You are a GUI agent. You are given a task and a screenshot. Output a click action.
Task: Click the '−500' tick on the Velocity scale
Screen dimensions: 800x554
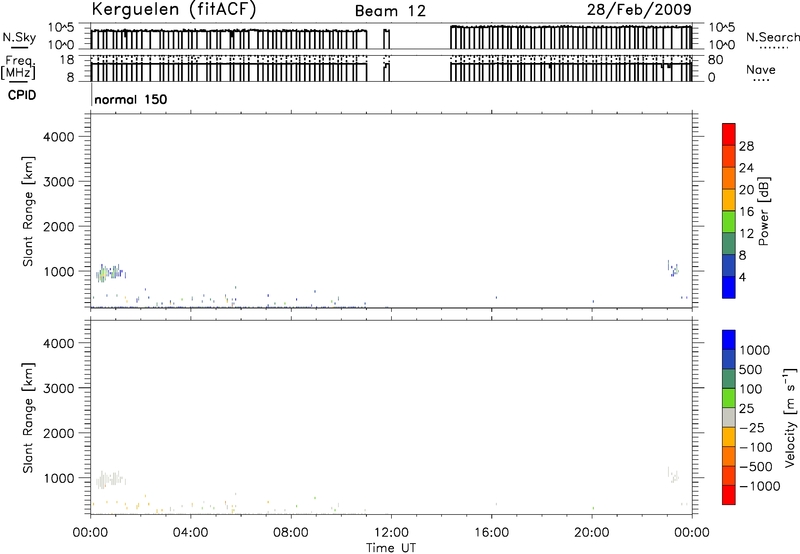tap(756, 466)
